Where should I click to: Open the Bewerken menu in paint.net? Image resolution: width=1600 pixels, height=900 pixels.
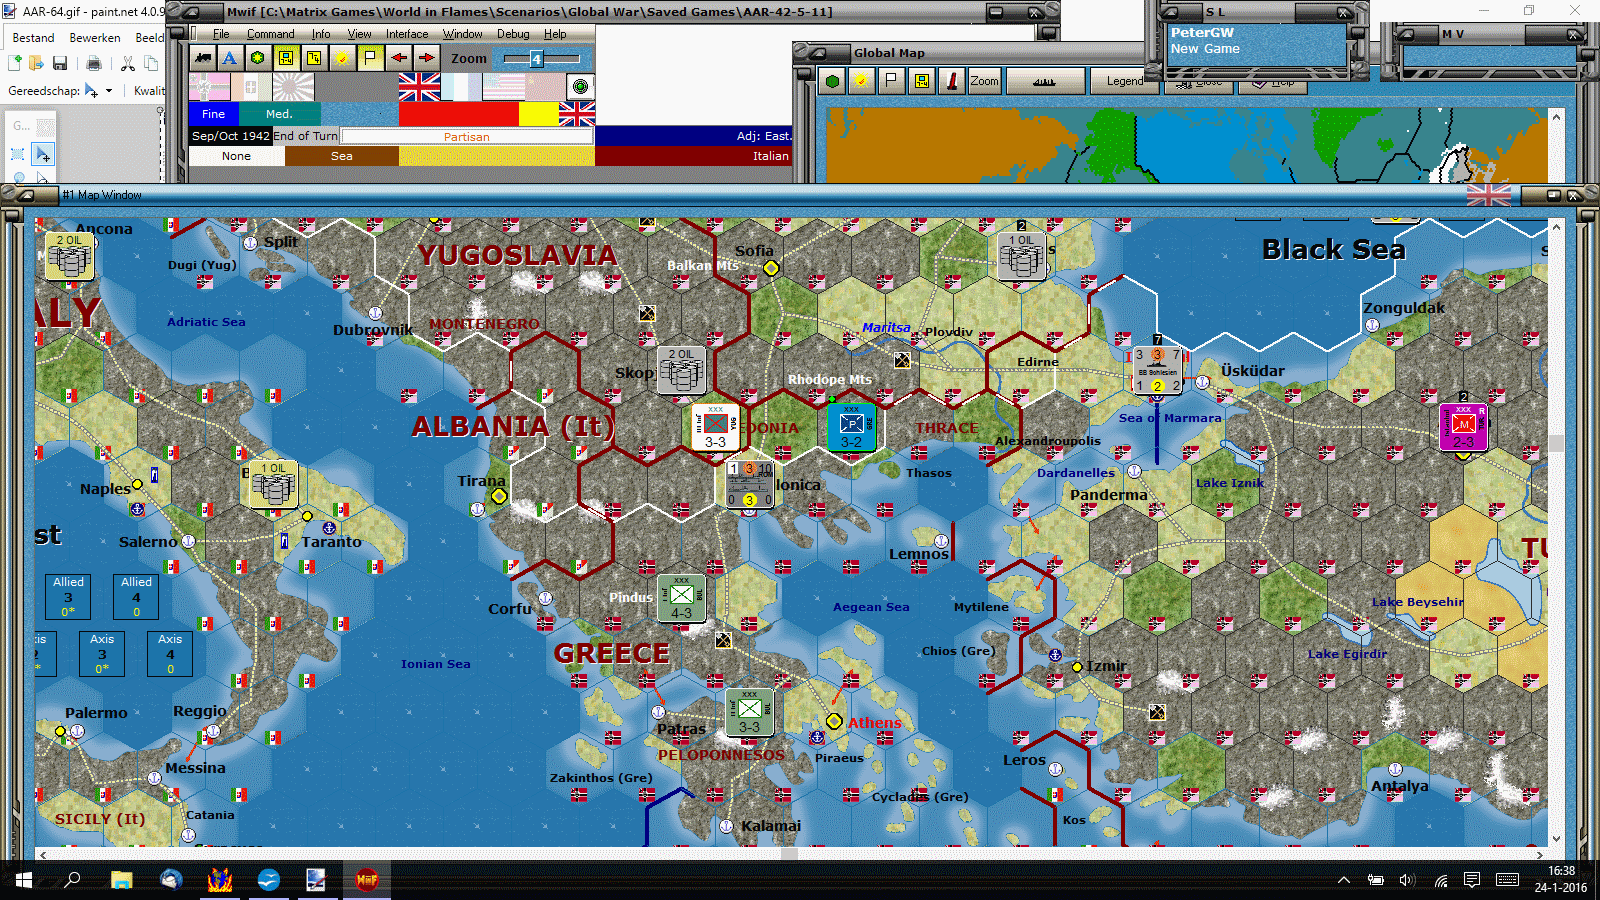click(95, 38)
